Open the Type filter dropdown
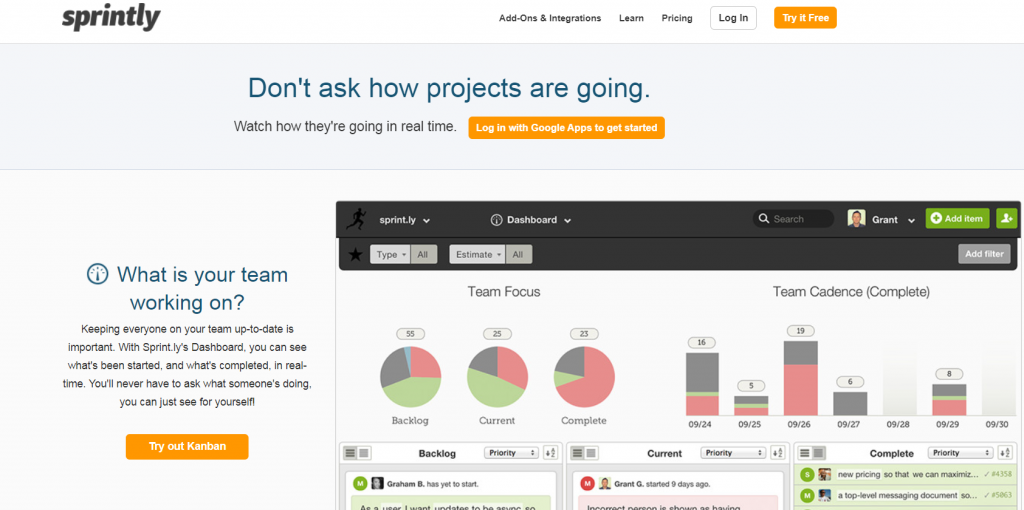 pos(391,255)
